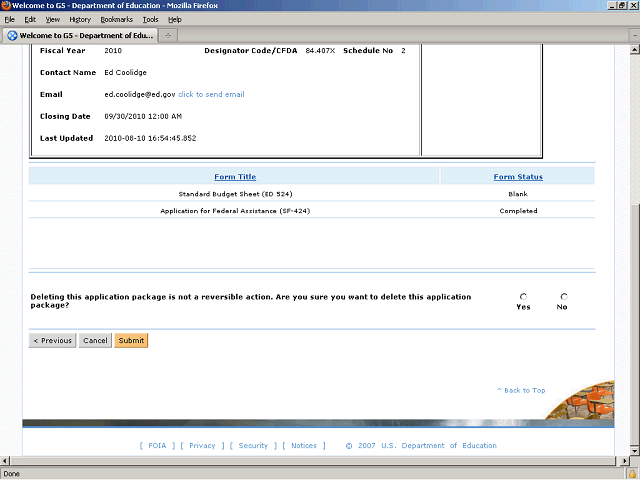Click the email address ed.coolidge@ed.gov
The width and height of the screenshot is (640, 480).
tap(140, 94)
